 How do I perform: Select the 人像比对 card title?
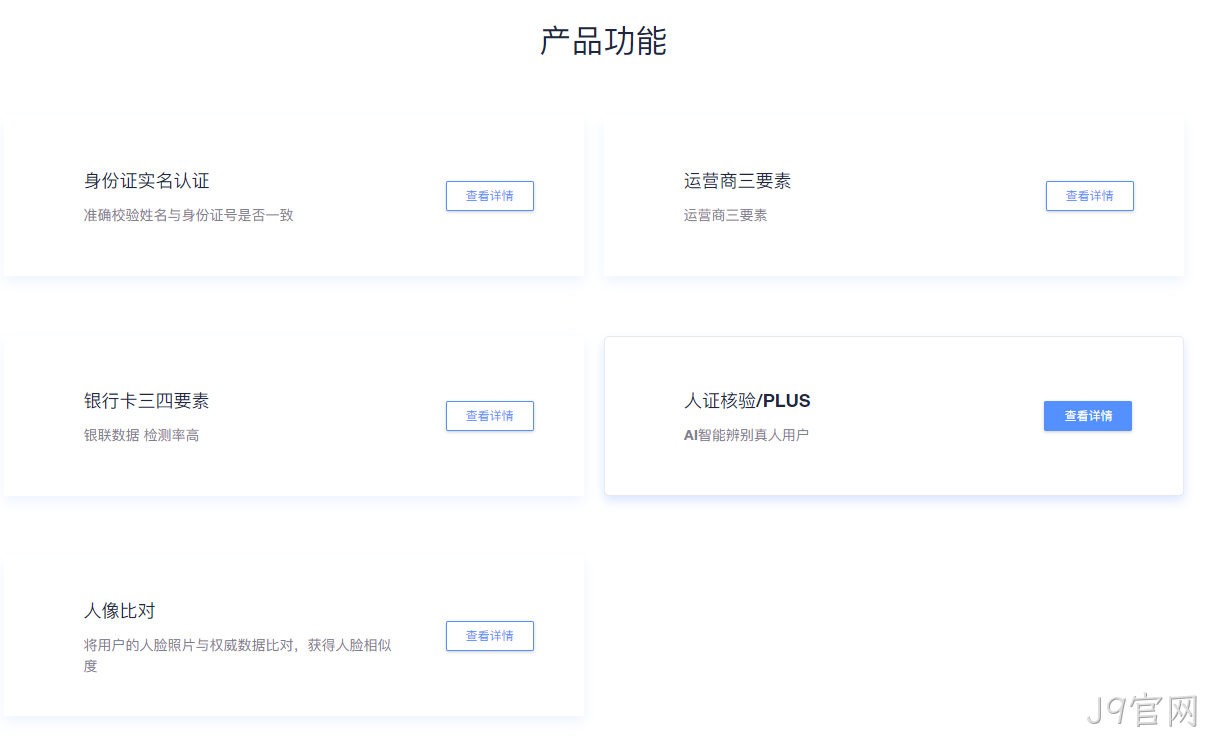click(x=120, y=611)
